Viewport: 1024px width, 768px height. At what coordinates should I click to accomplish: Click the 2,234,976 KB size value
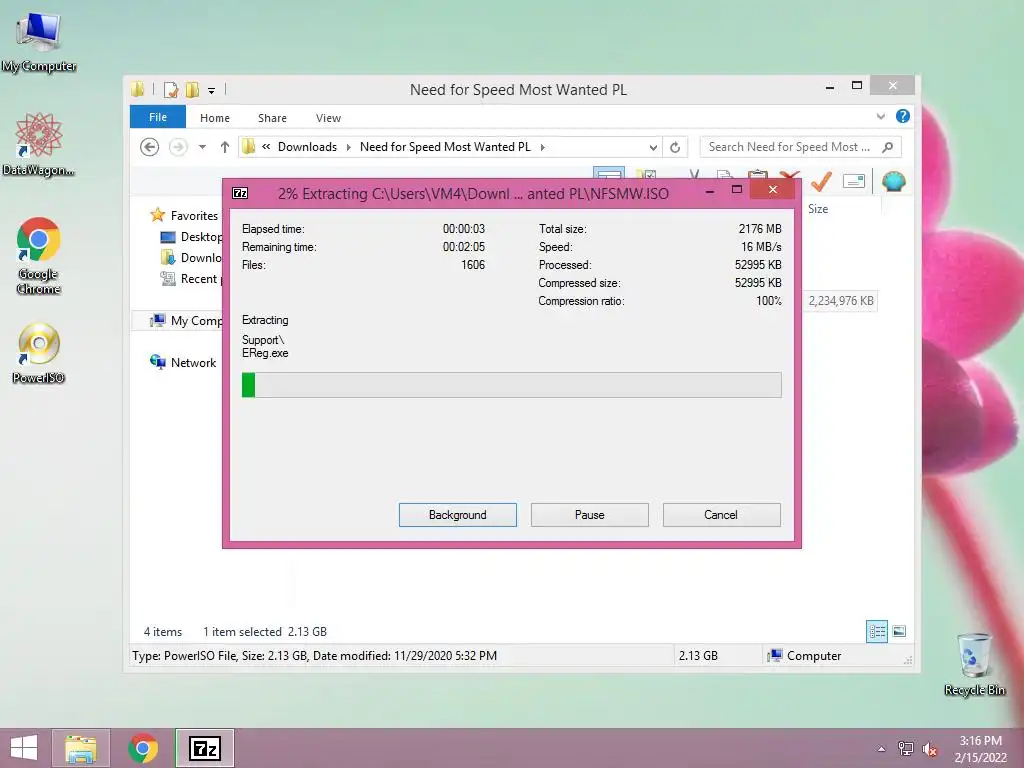click(x=840, y=301)
